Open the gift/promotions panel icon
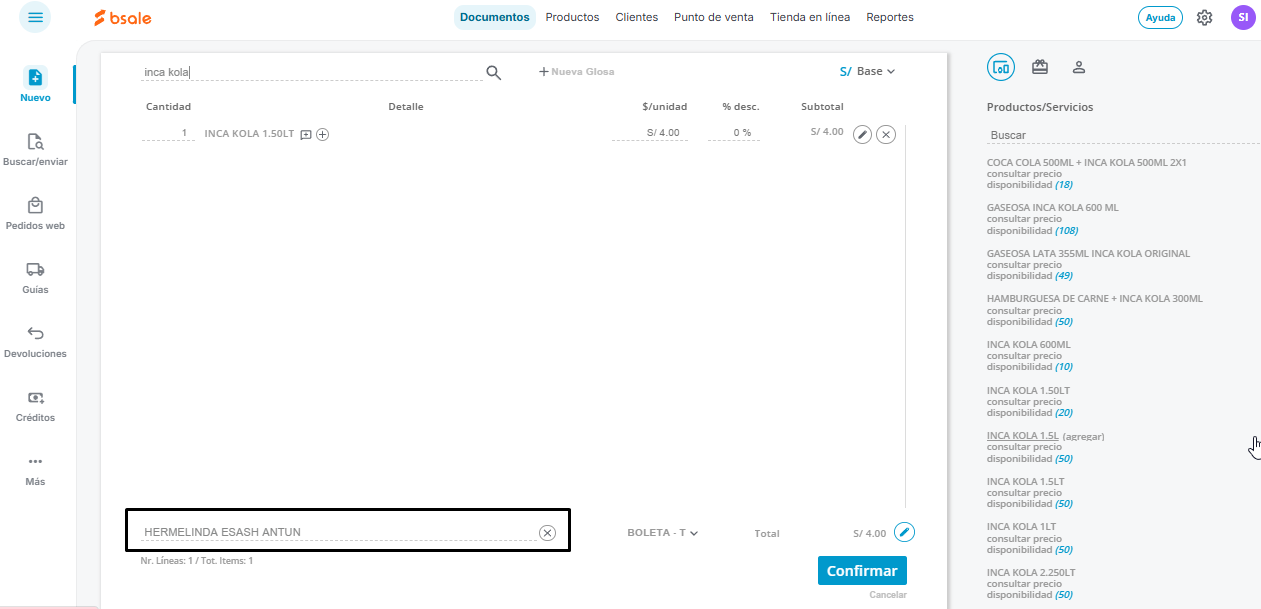The height and width of the screenshot is (609, 1261). coord(1040,67)
